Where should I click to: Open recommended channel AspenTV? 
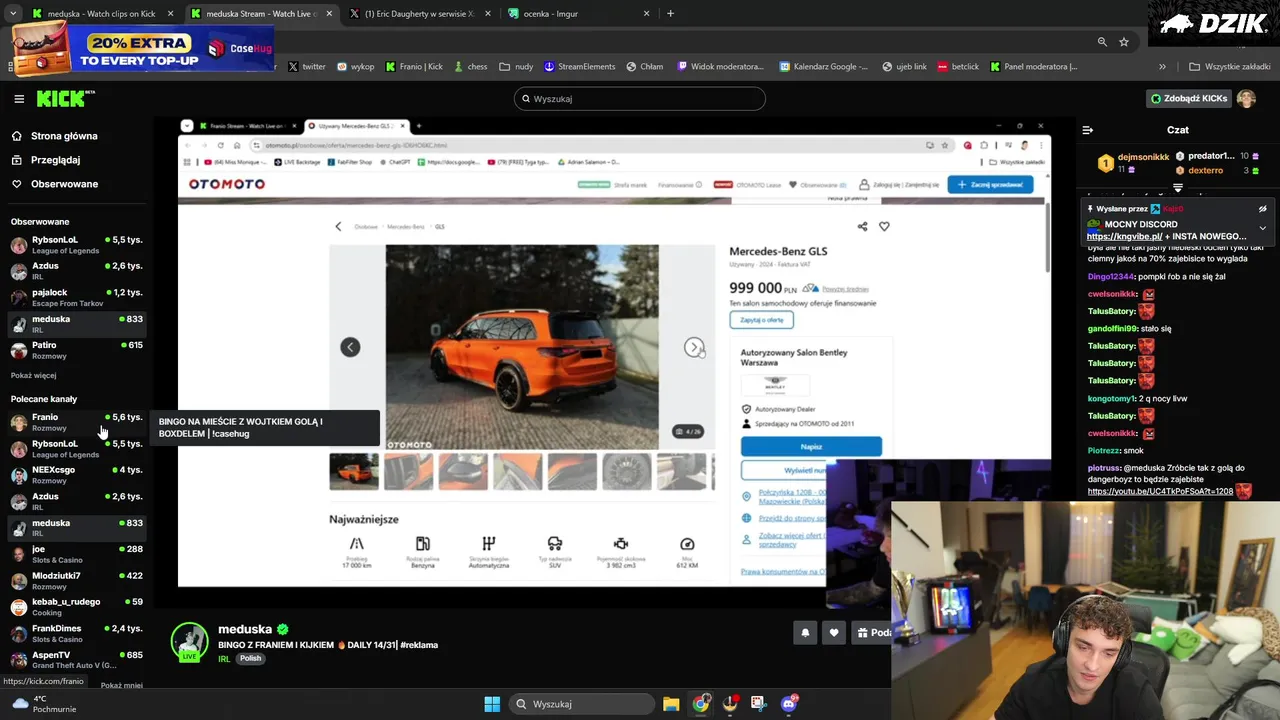(x=77, y=660)
